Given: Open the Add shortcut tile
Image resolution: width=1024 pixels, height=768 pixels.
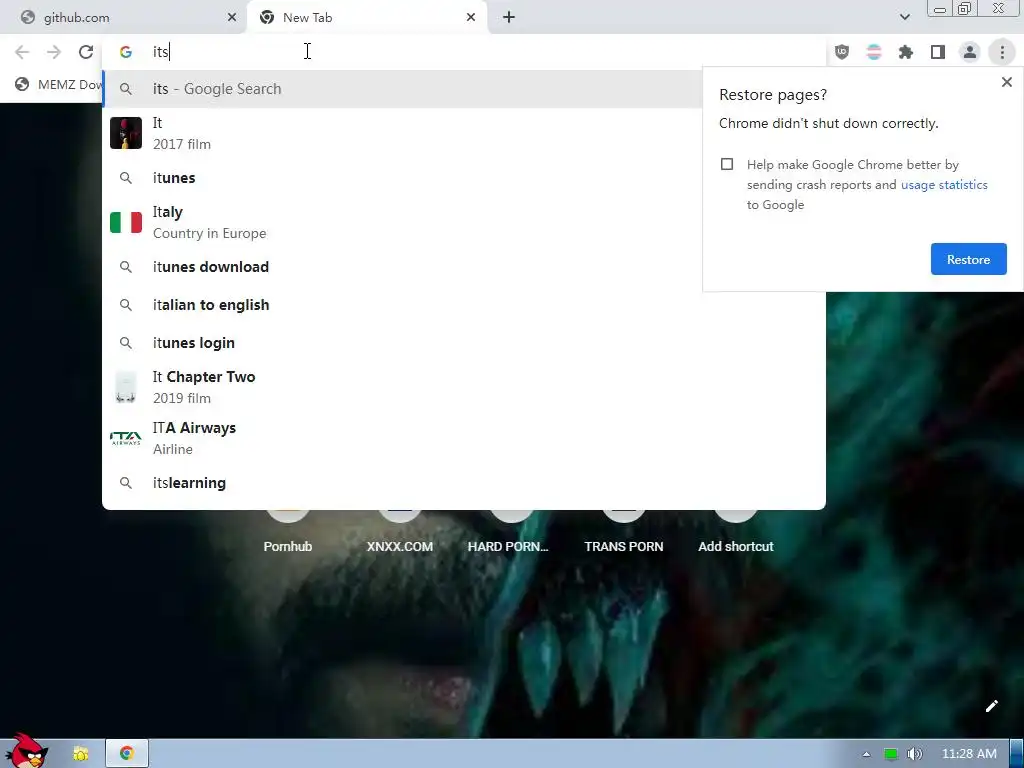Looking at the screenshot, I should pyautogui.click(x=735, y=533).
